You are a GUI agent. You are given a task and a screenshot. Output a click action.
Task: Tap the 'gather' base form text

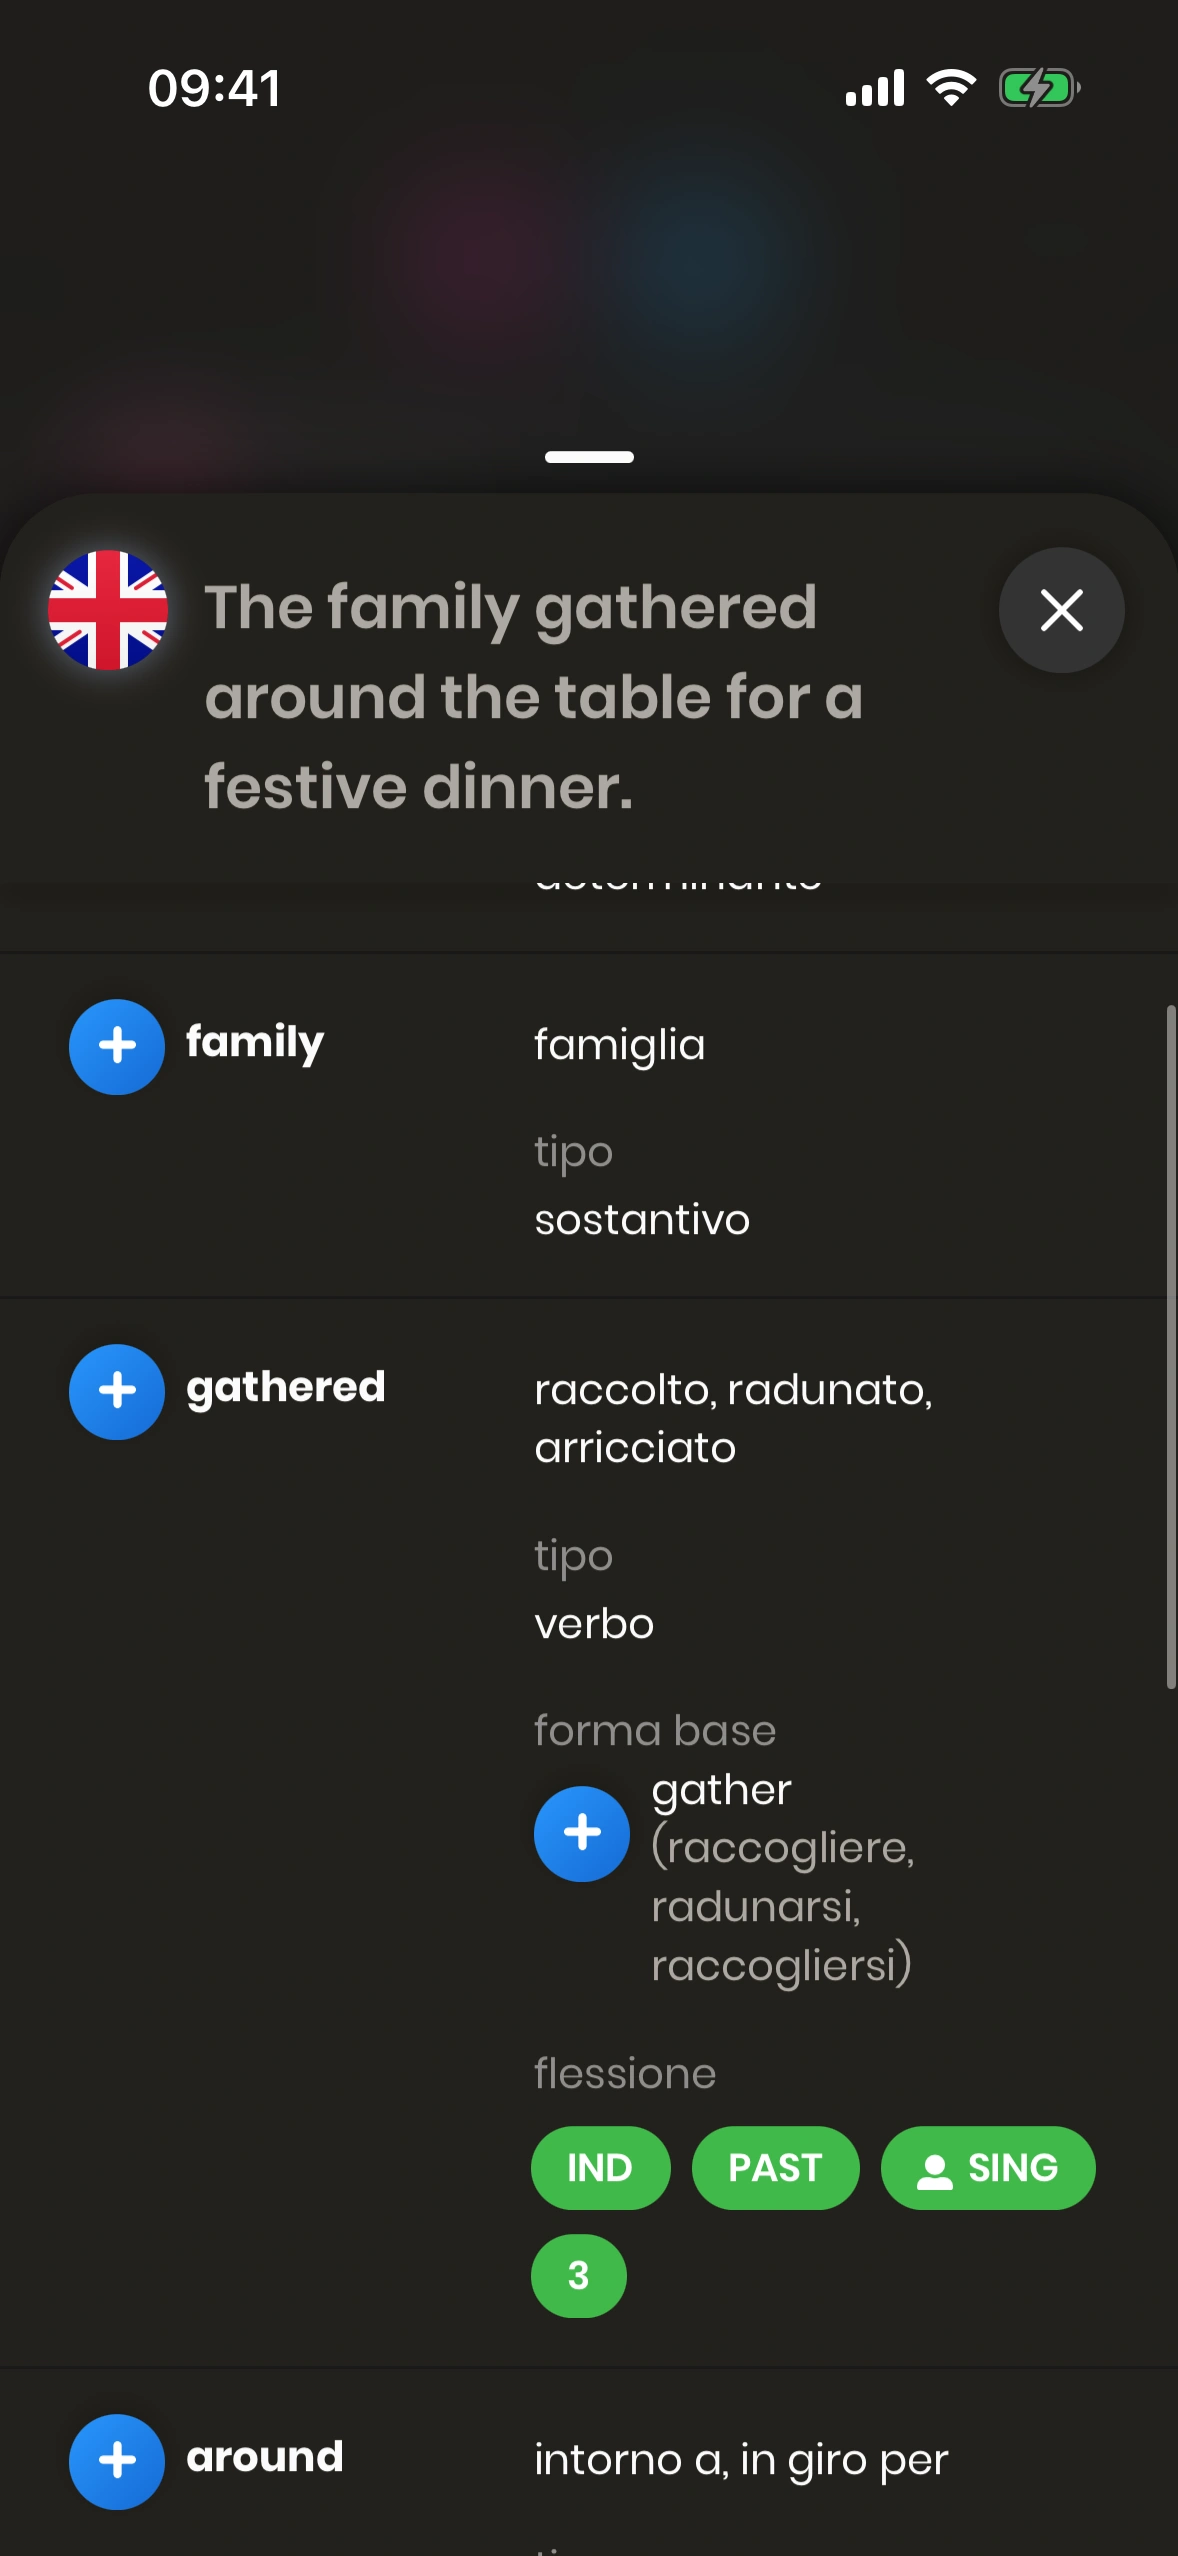[721, 1790]
